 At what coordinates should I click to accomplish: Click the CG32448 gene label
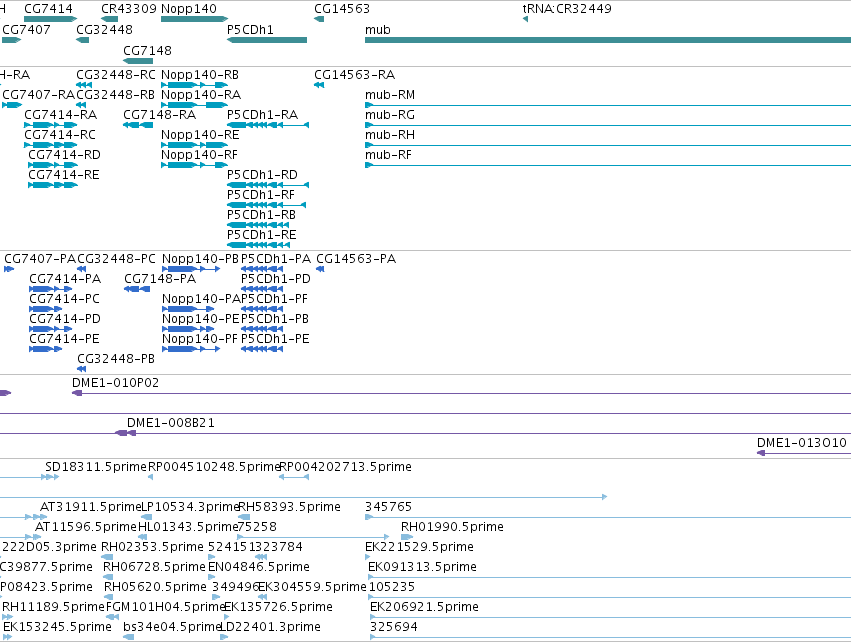104,29
